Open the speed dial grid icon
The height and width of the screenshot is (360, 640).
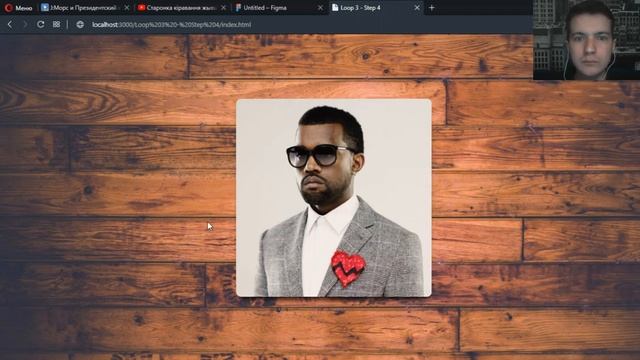coord(56,24)
